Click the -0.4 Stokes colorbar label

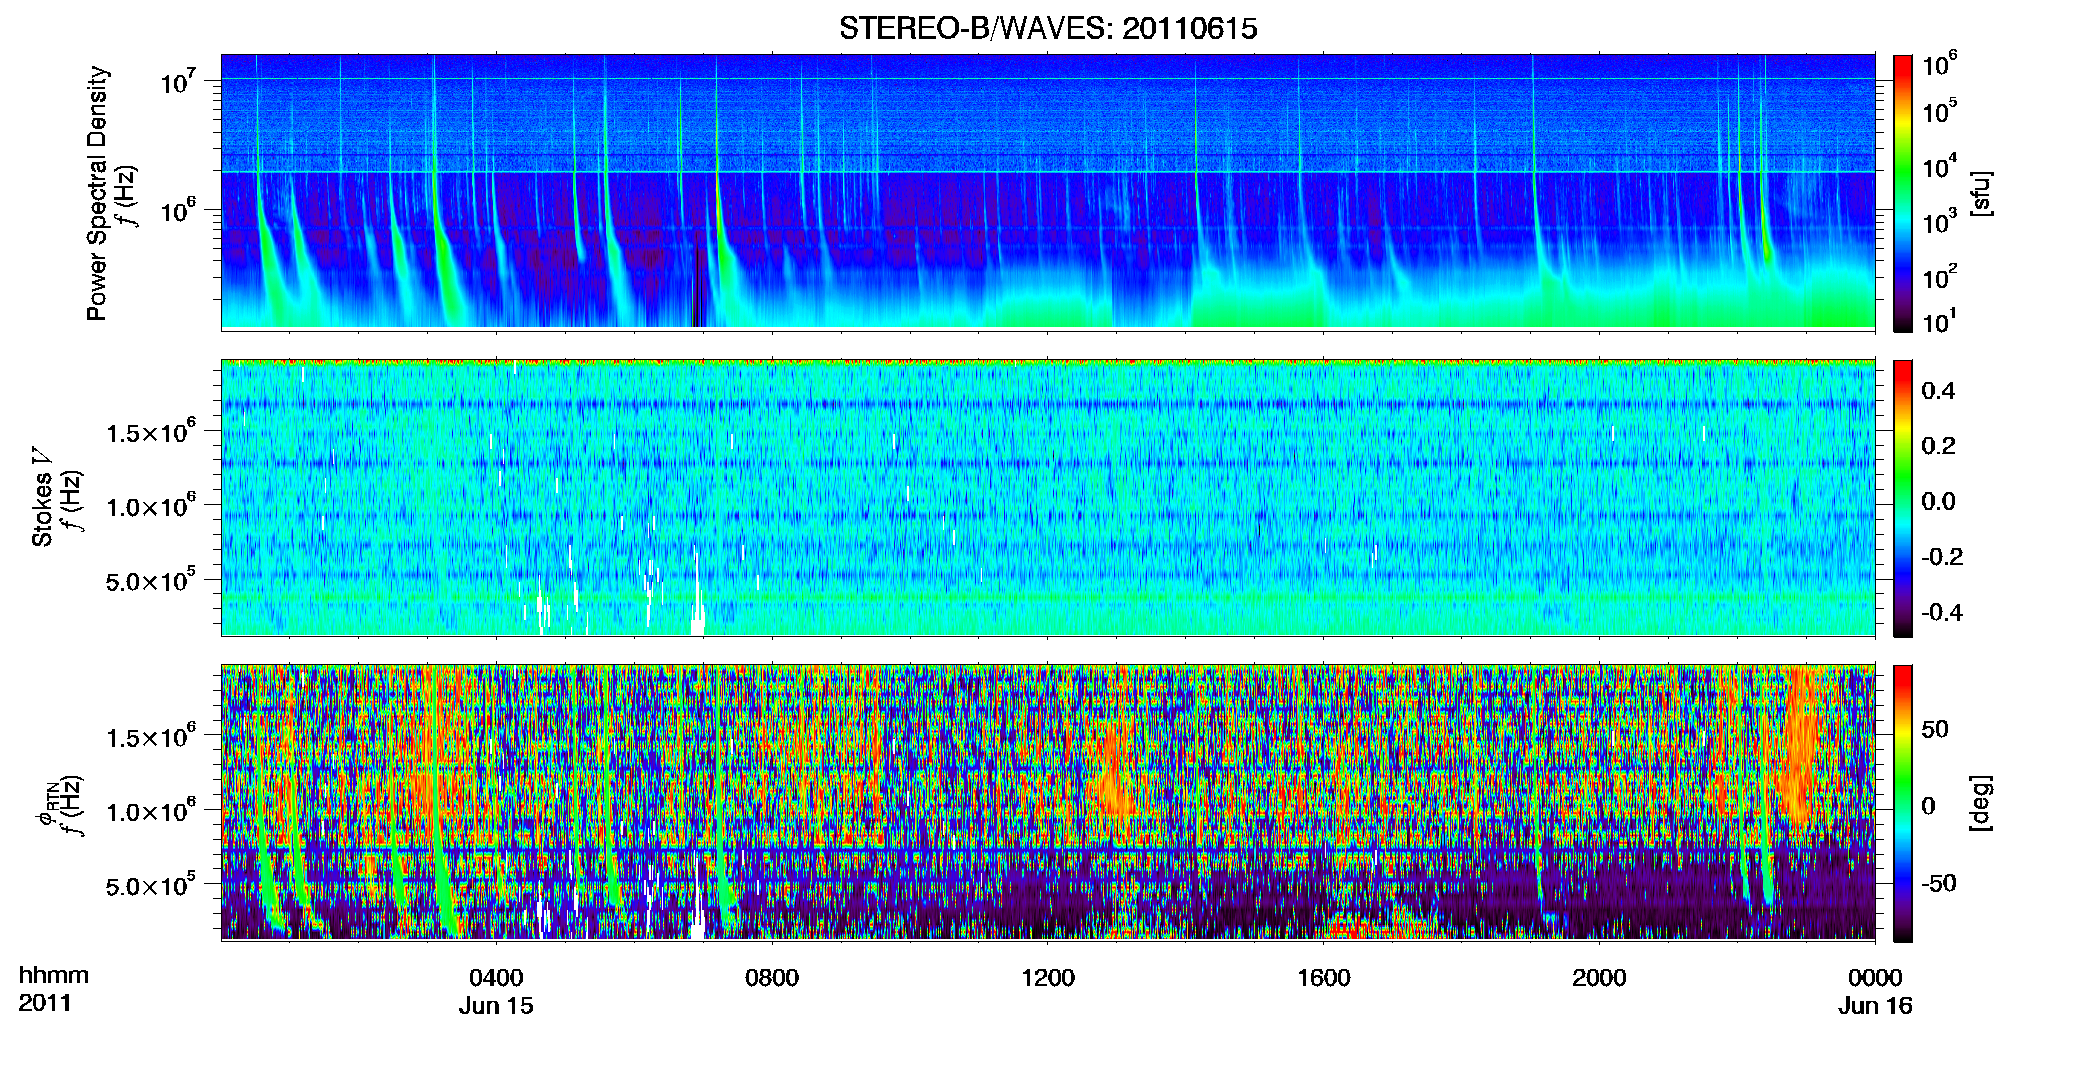point(1942,612)
